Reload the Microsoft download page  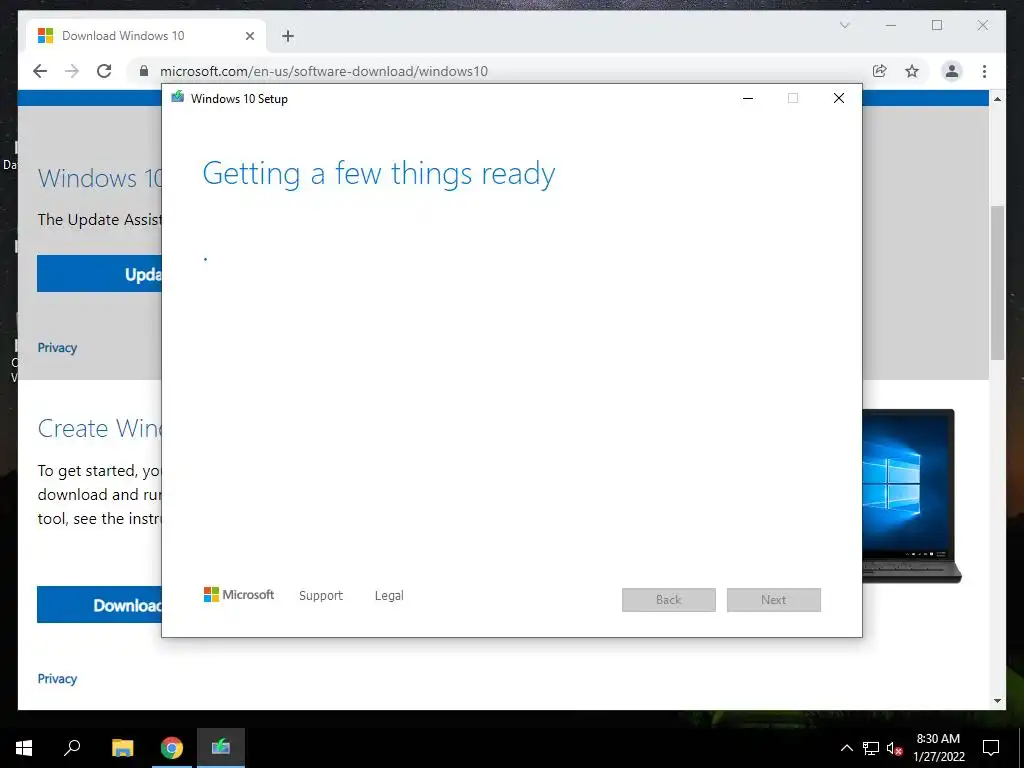[x=104, y=71]
